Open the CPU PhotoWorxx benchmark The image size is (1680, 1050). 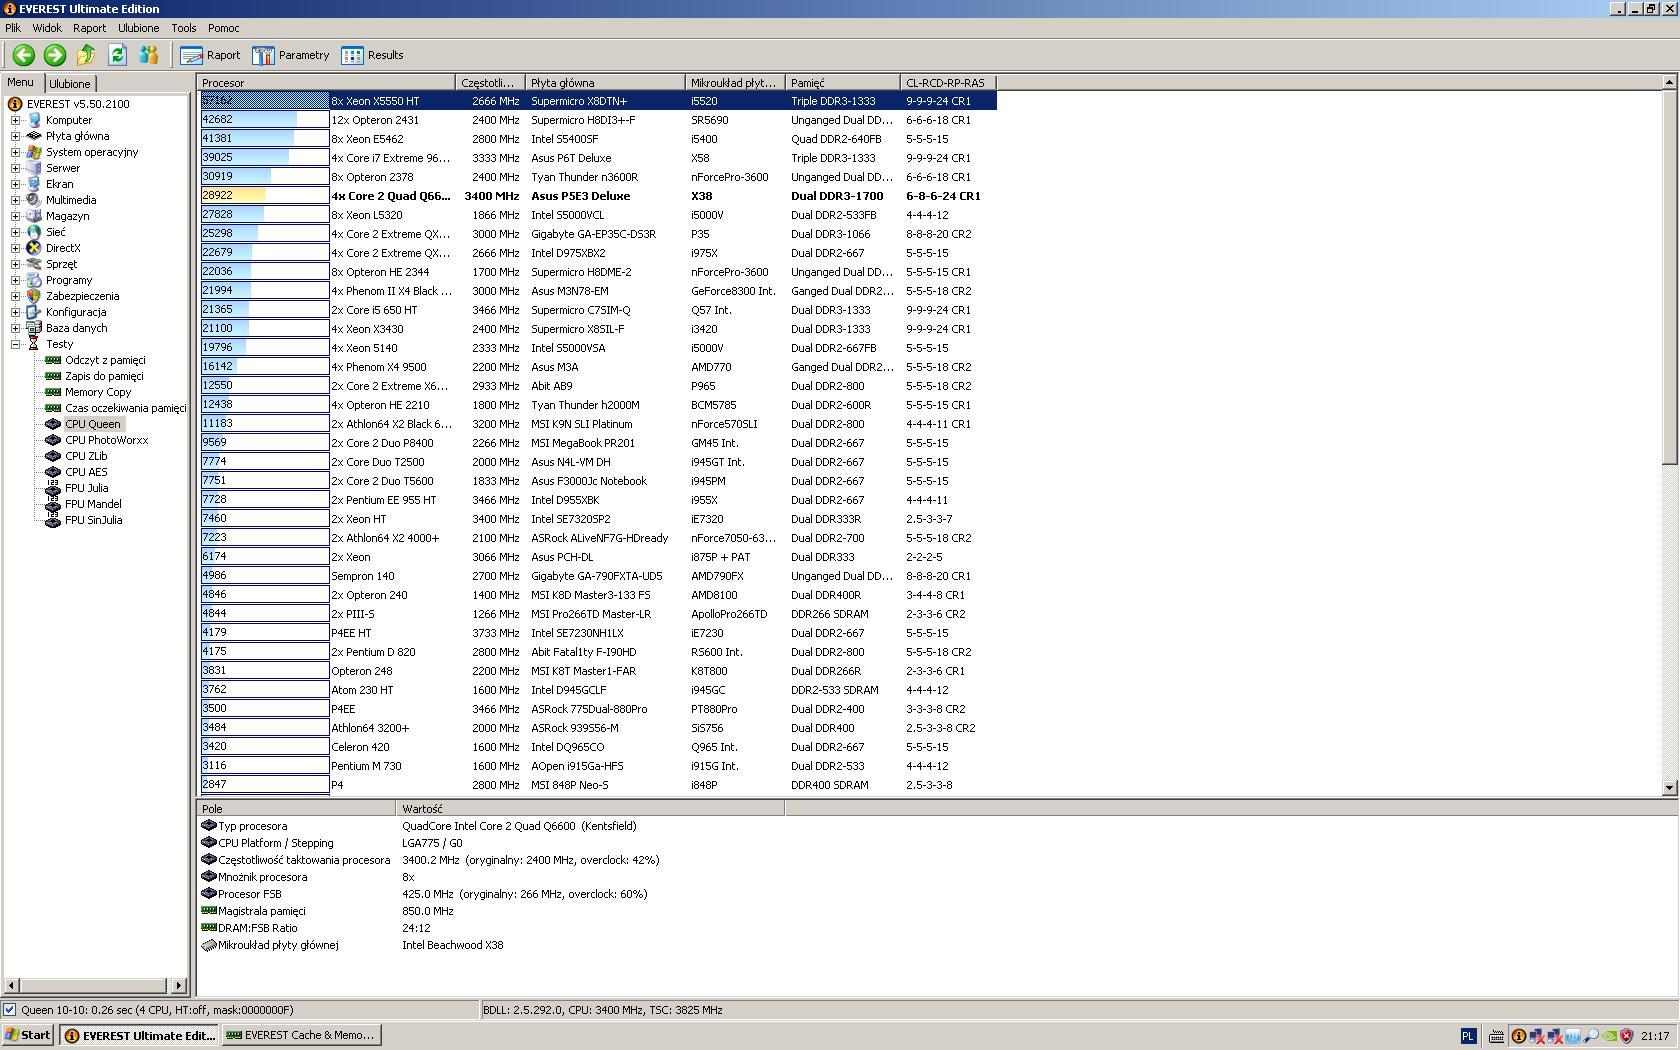(x=106, y=440)
